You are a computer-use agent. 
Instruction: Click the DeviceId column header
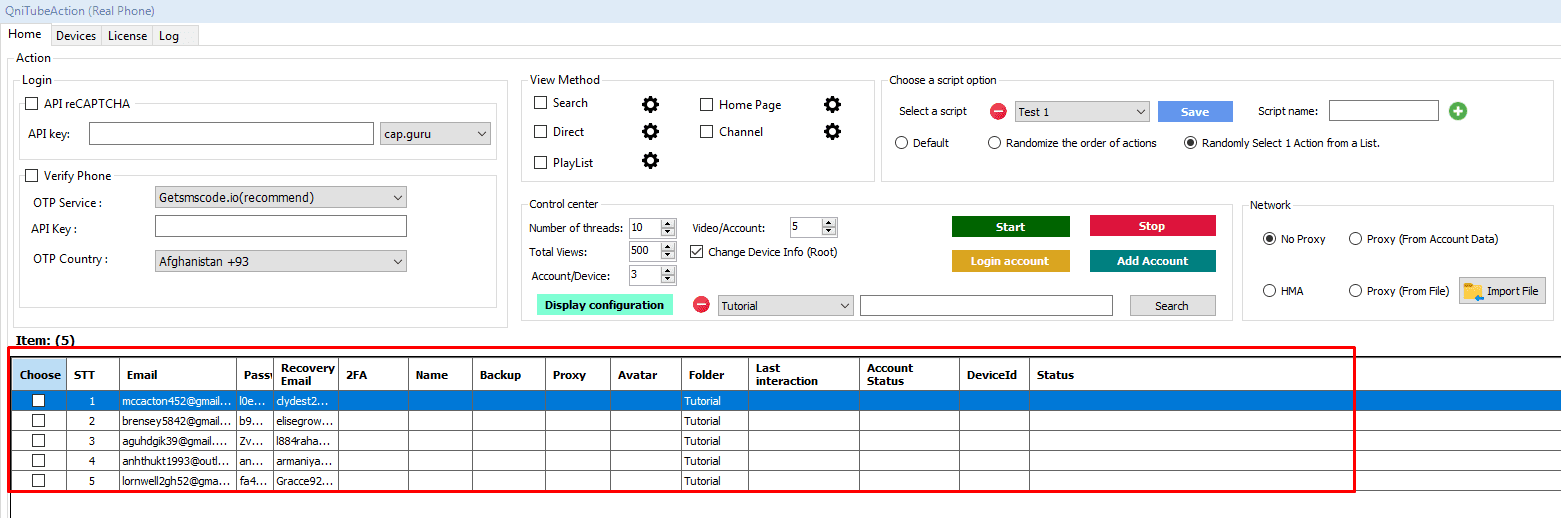[994, 375]
